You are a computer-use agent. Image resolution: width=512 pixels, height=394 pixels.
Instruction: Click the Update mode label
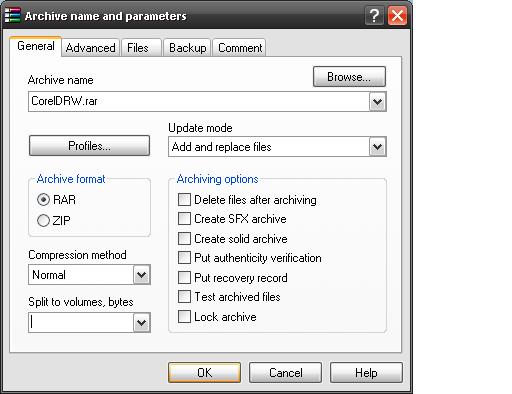200,128
